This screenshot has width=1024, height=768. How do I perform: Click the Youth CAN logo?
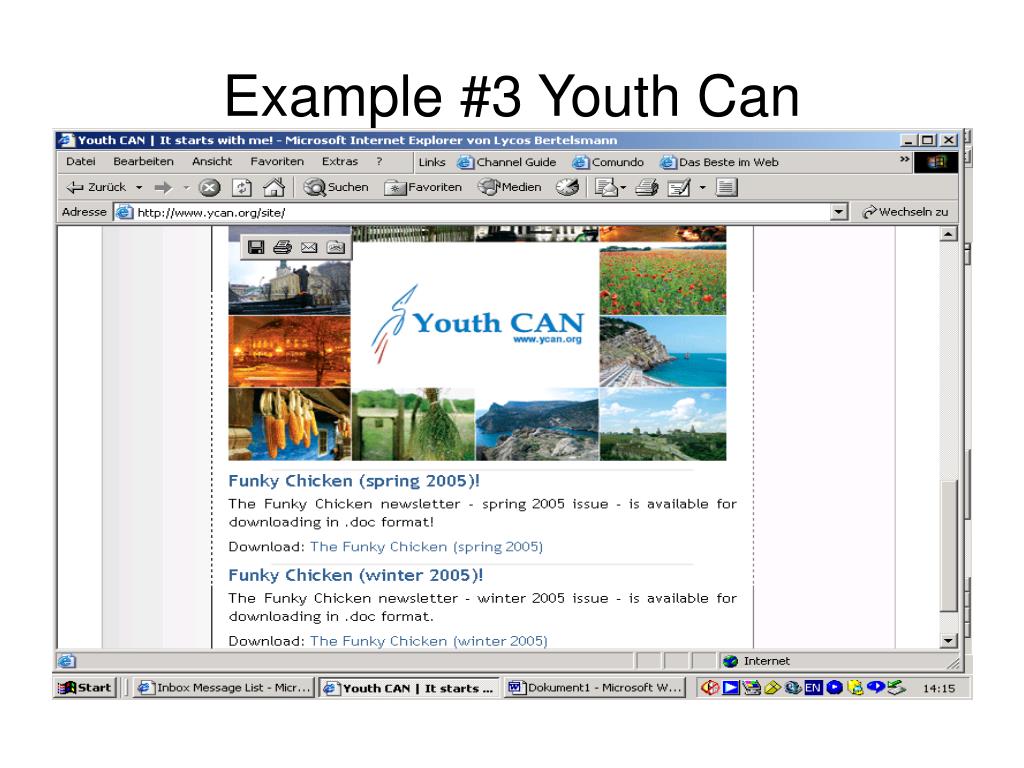click(x=476, y=323)
